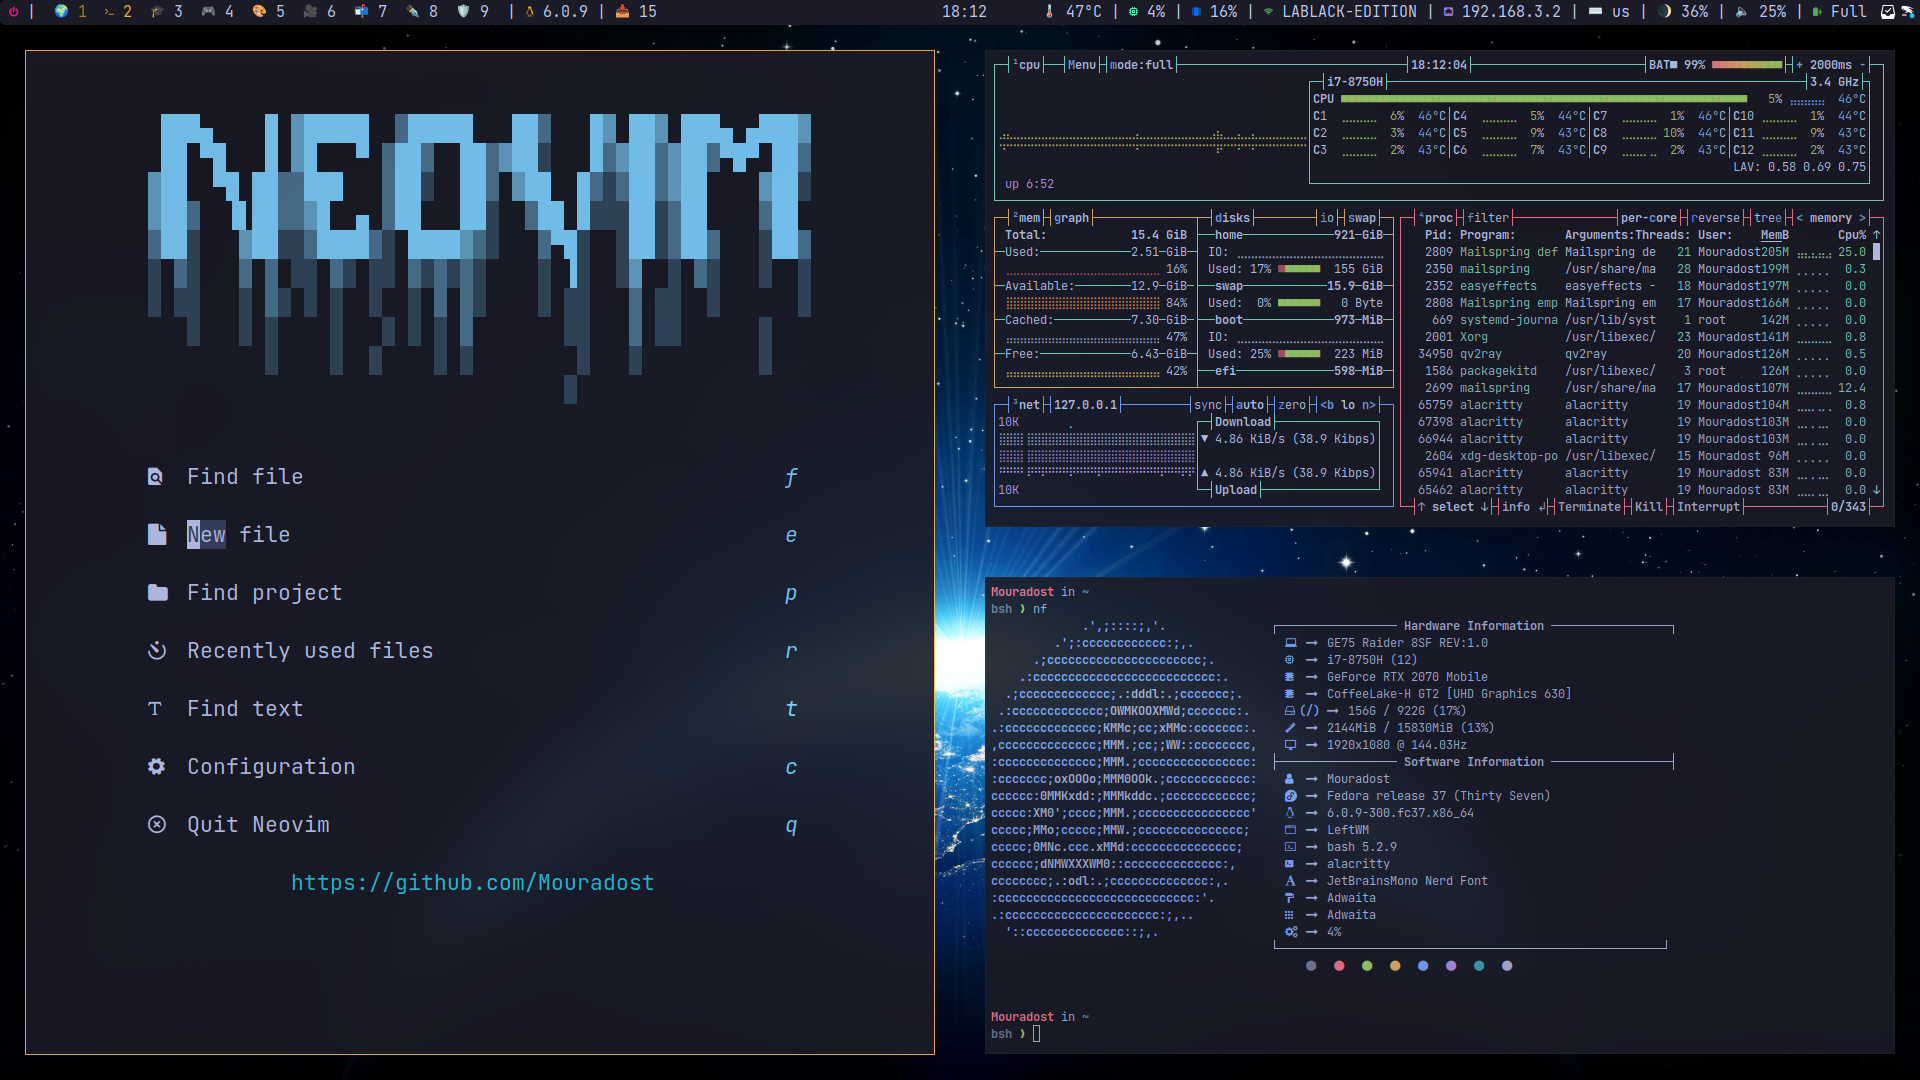Click the Quit Neovim circle-x icon

tap(156, 825)
